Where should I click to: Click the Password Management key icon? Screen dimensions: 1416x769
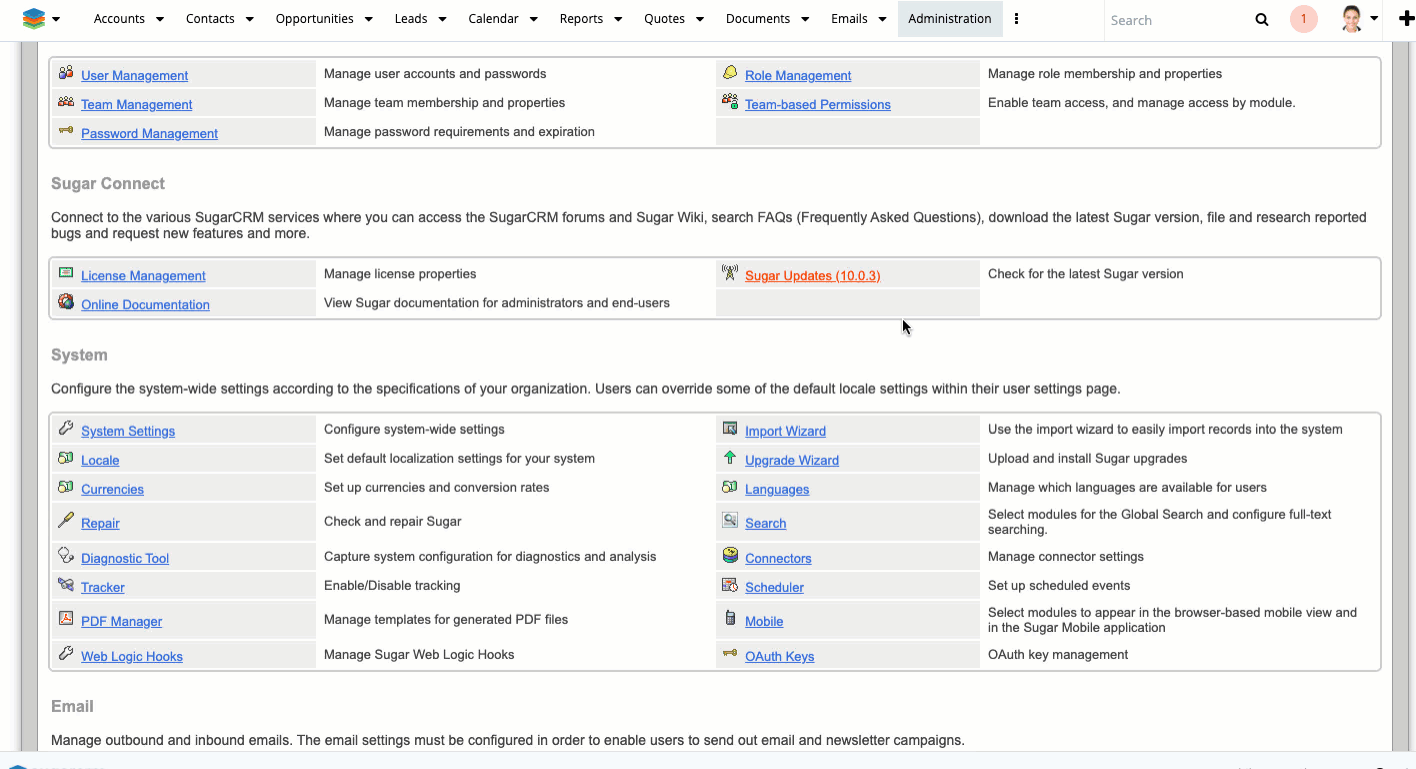66,131
